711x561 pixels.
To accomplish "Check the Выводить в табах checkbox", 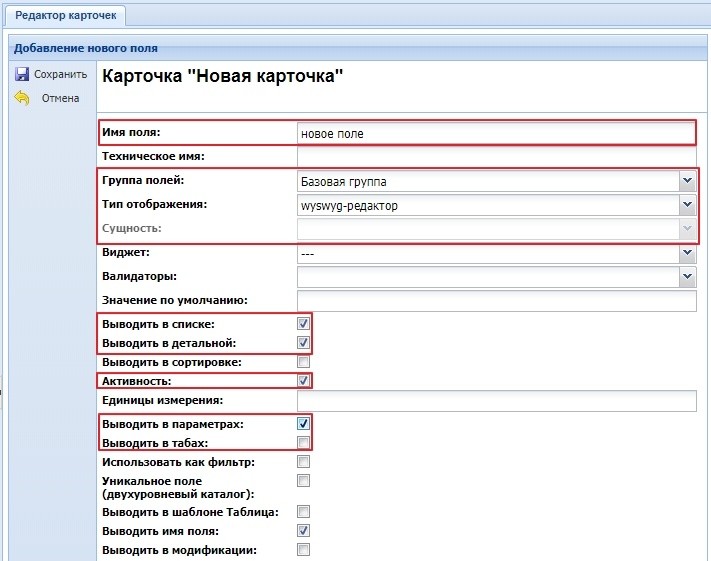I will click(303, 442).
